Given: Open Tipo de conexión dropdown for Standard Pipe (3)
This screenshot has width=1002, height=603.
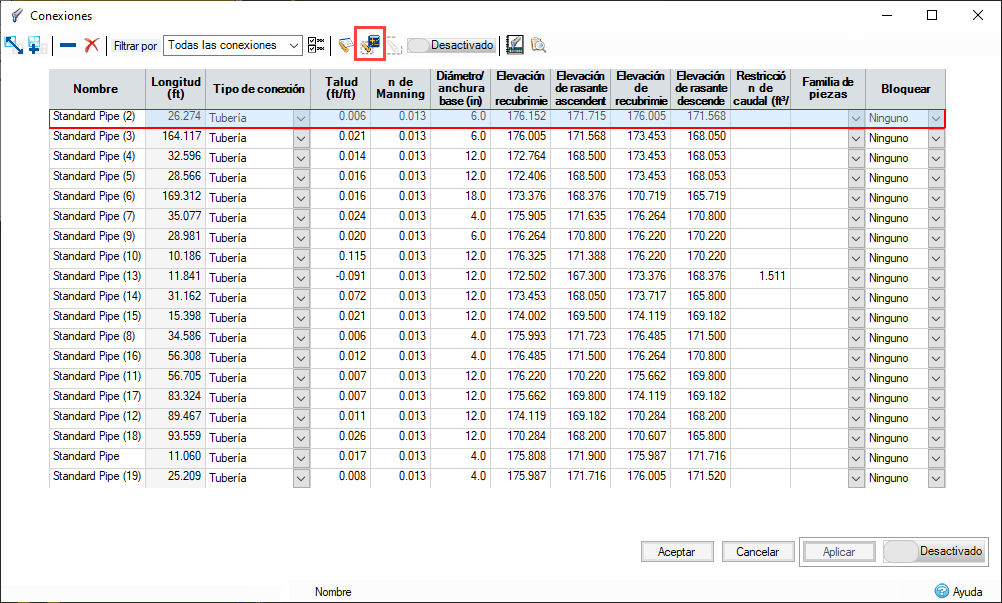Looking at the screenshot, I should (301, 139).
